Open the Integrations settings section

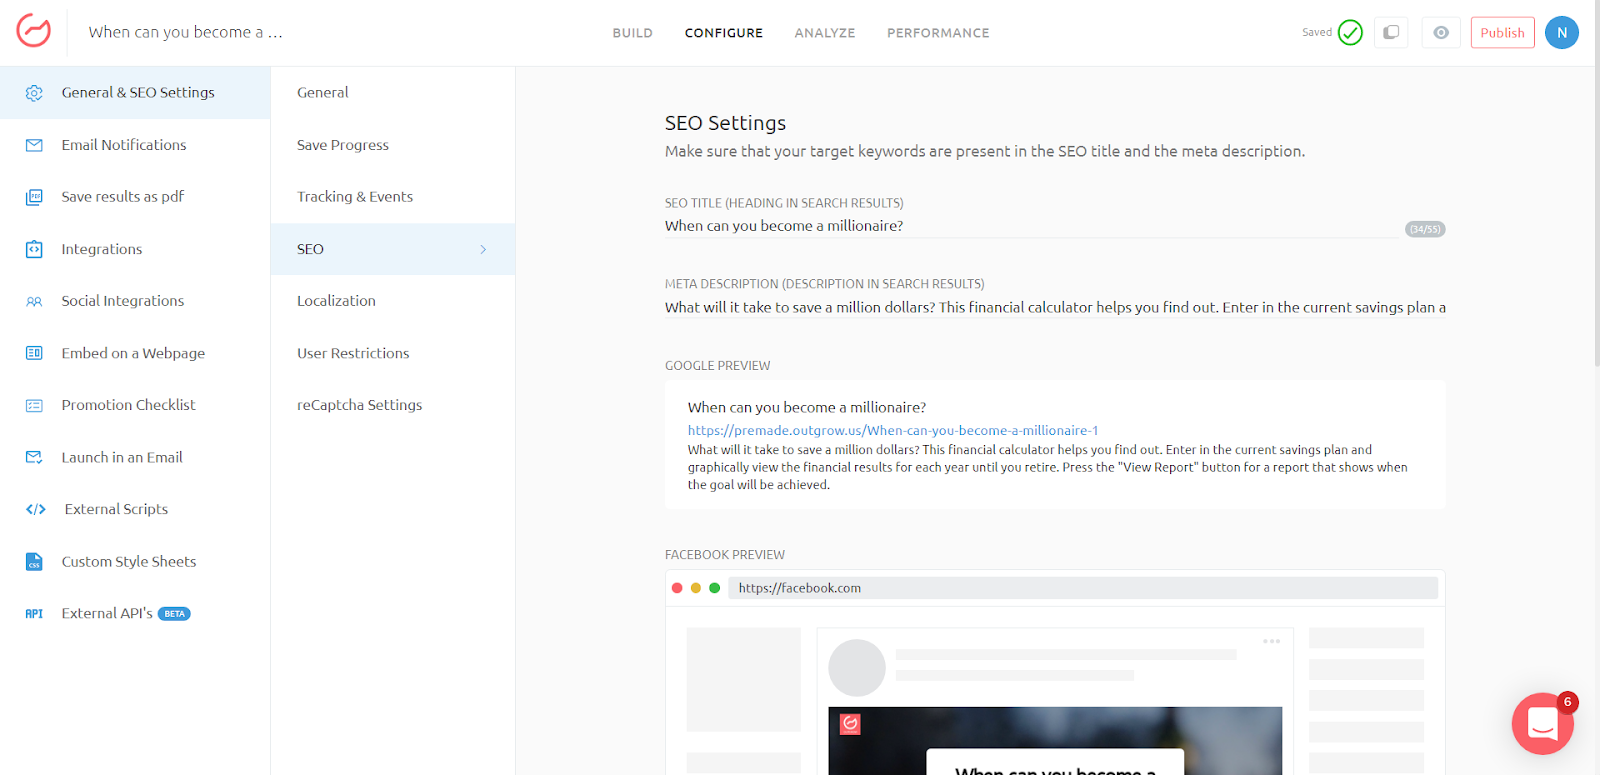coord(102,249)
